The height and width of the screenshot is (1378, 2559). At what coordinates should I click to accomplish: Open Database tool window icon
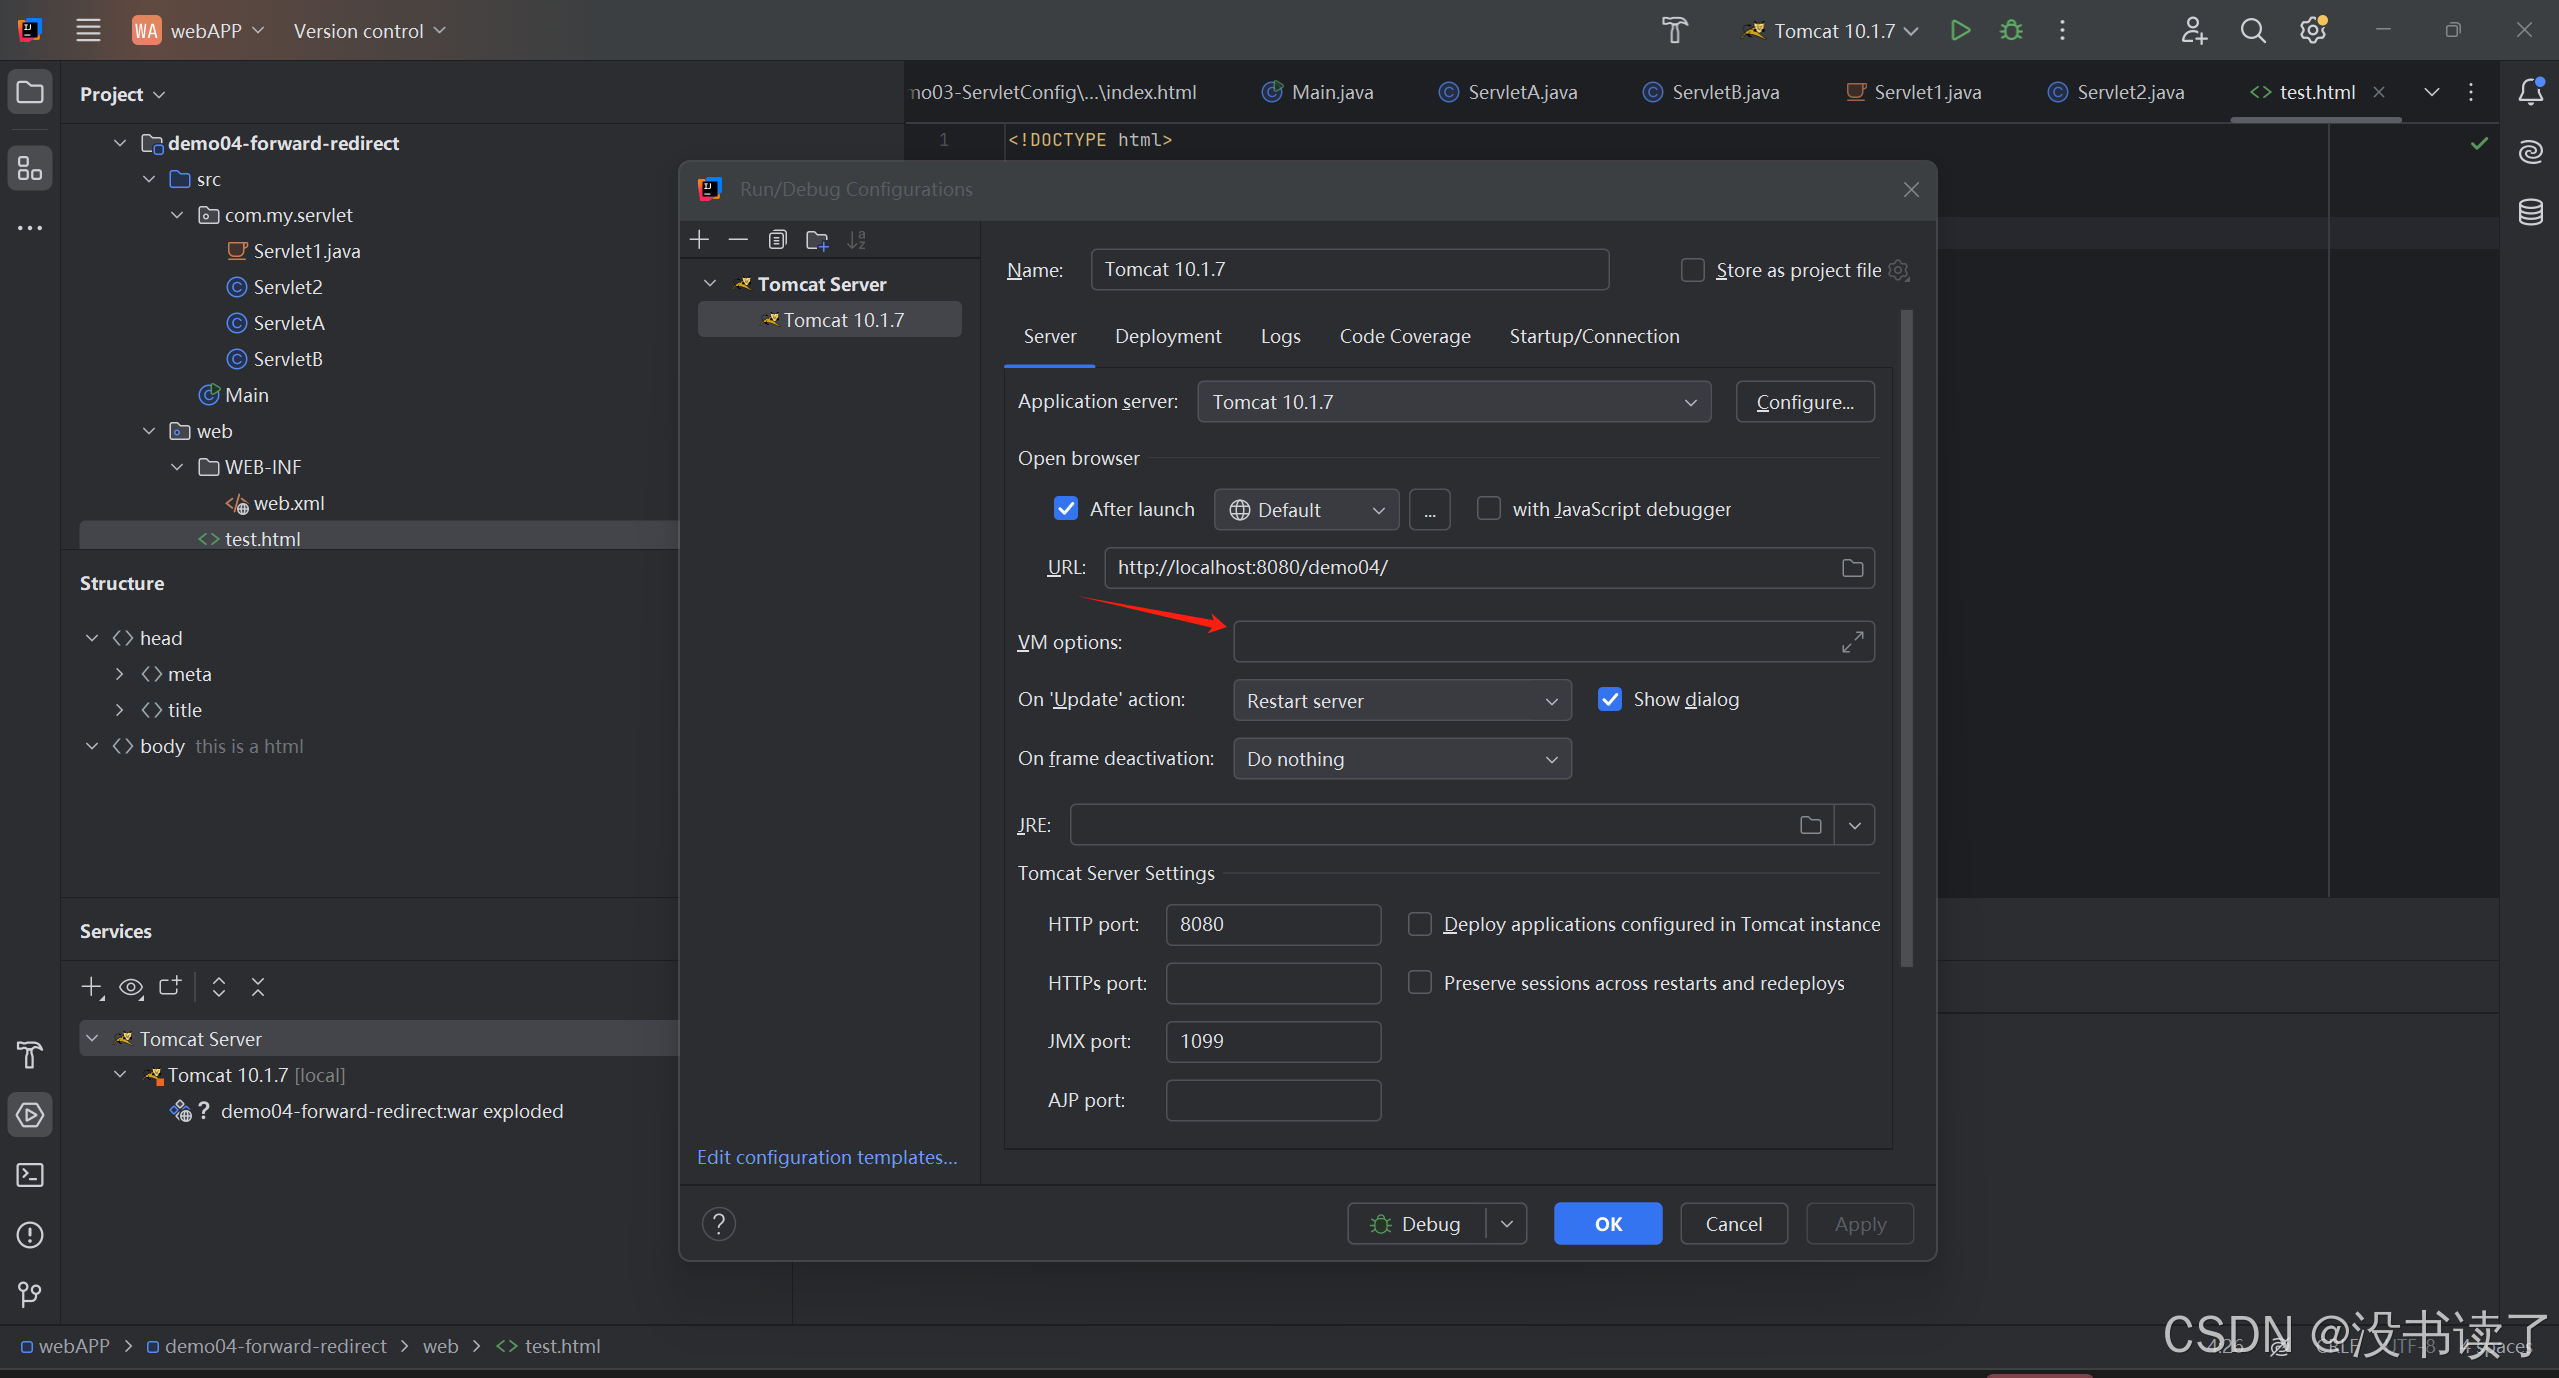point(2530,212)
